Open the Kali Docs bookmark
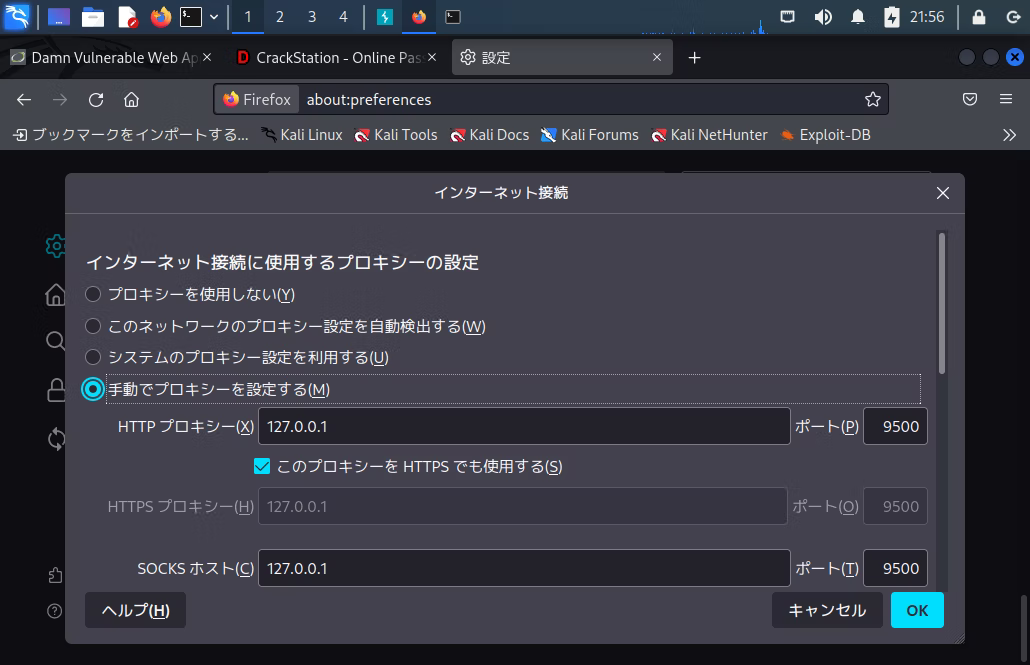1030x665 pixels. 489,135
